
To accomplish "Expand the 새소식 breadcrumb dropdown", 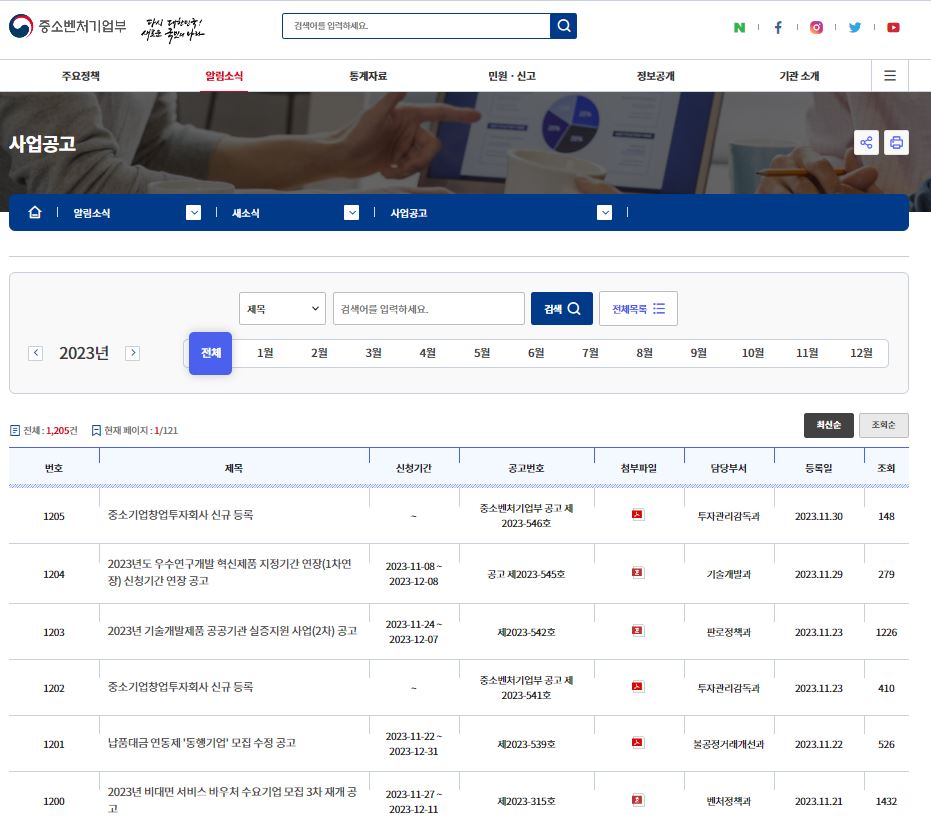I will (351, 212).
